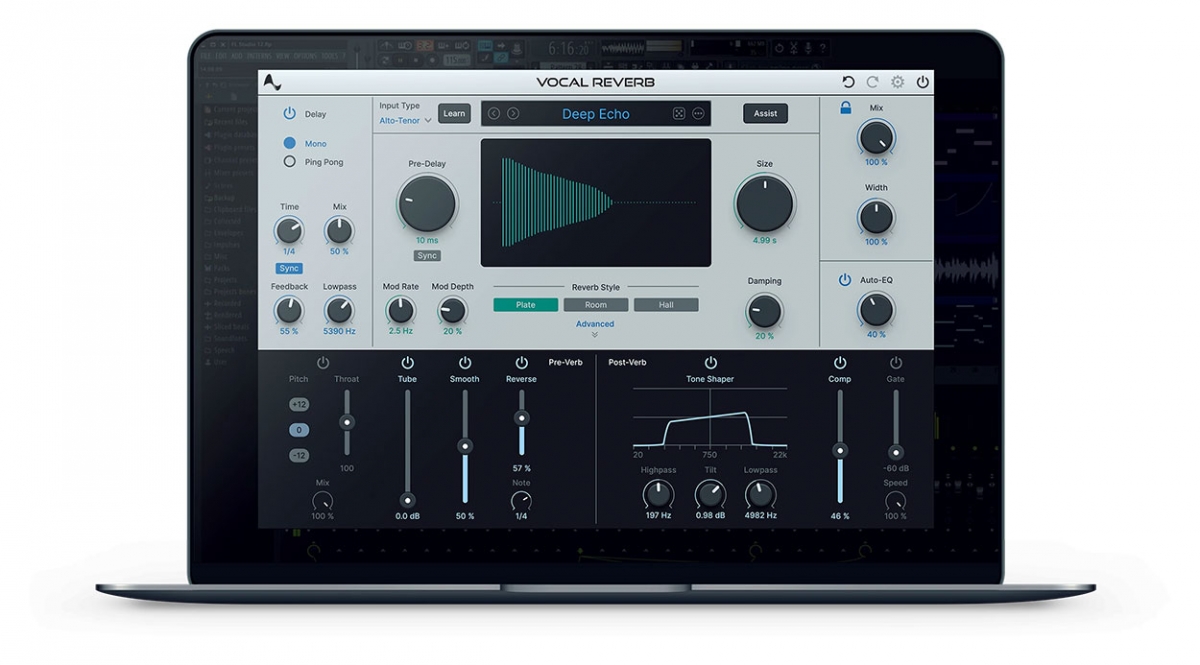The height and width of the screenshot is (665, 1200).
Task: Click the Pre-Delay knob
Action: [x=427, y=203]
